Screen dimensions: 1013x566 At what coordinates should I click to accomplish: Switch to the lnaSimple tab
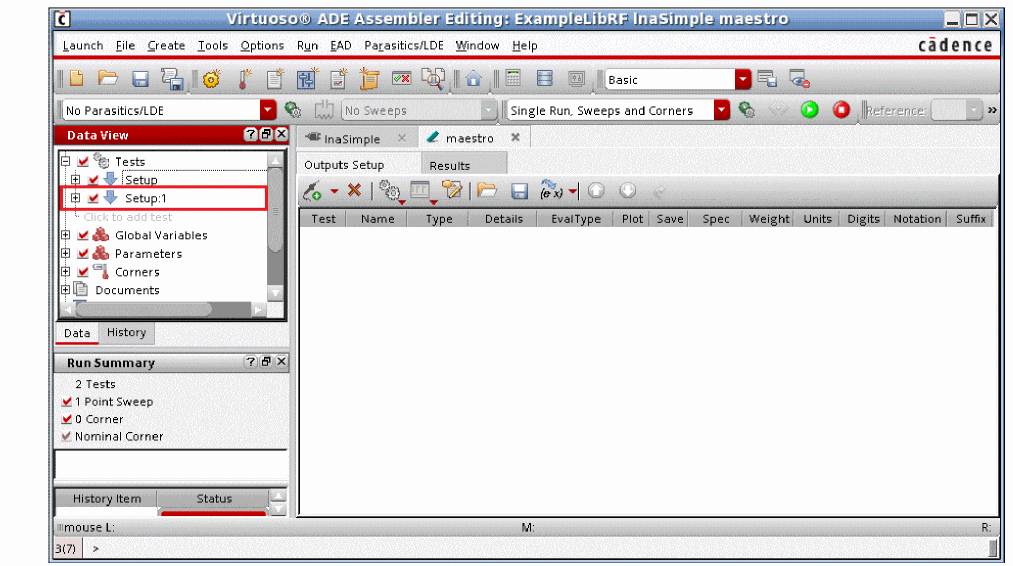[352, 138]
